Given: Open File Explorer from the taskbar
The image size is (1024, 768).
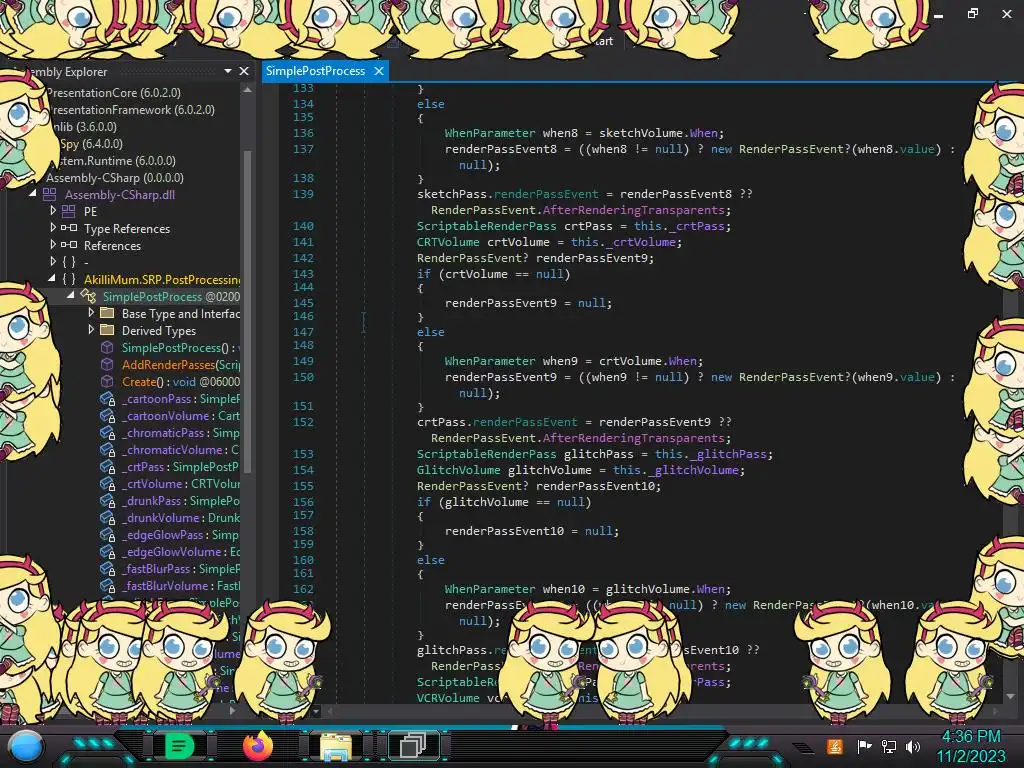Looking at the screenshot, I should 336,746.
